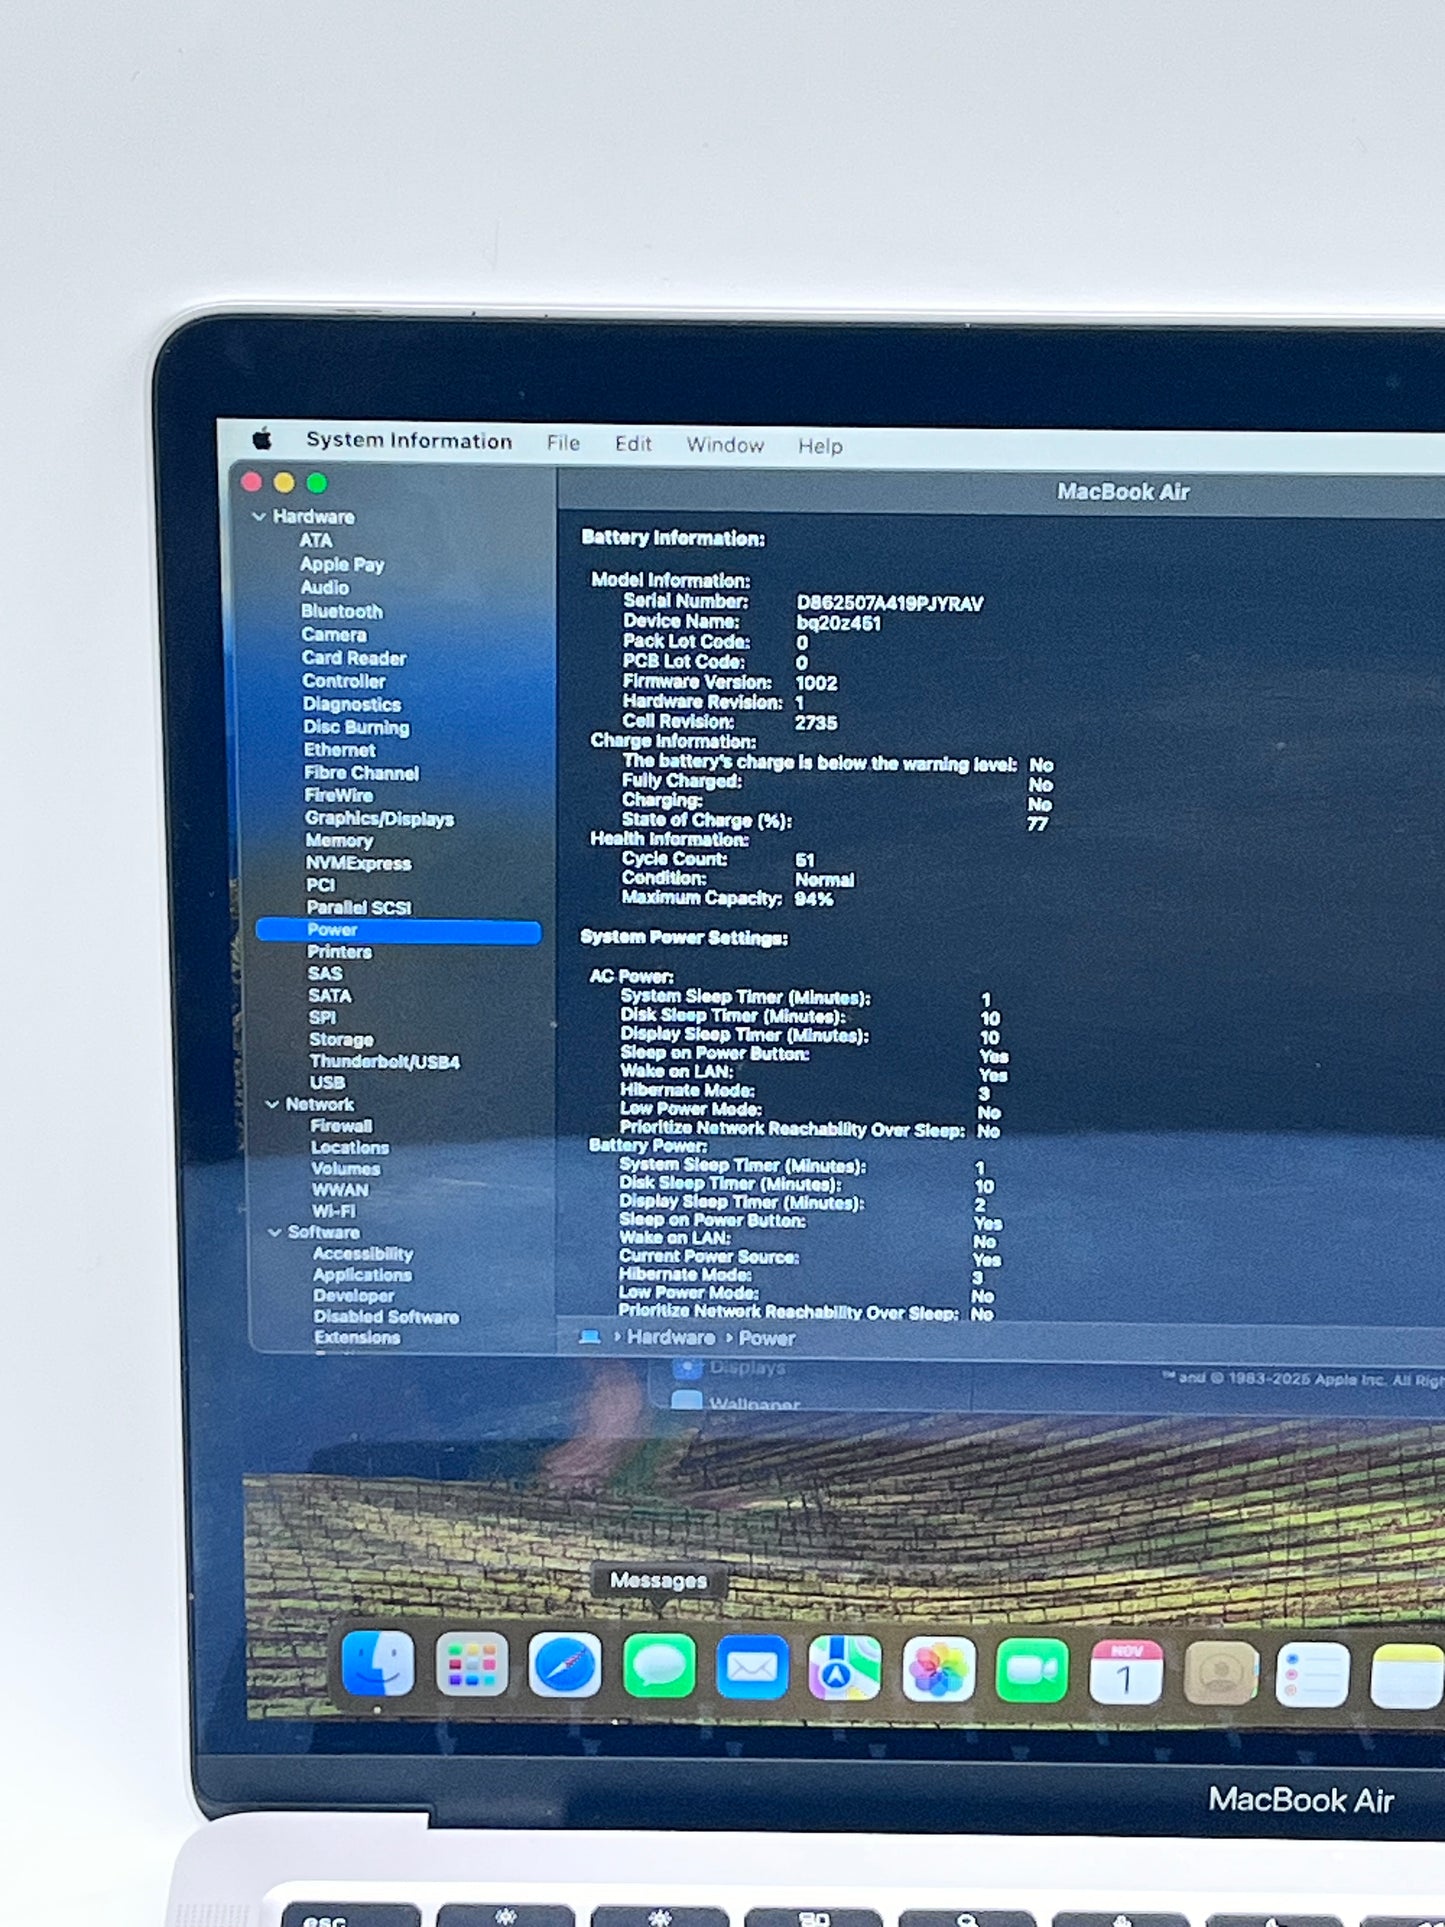Collapse the Hardware section

coord(260,516)
